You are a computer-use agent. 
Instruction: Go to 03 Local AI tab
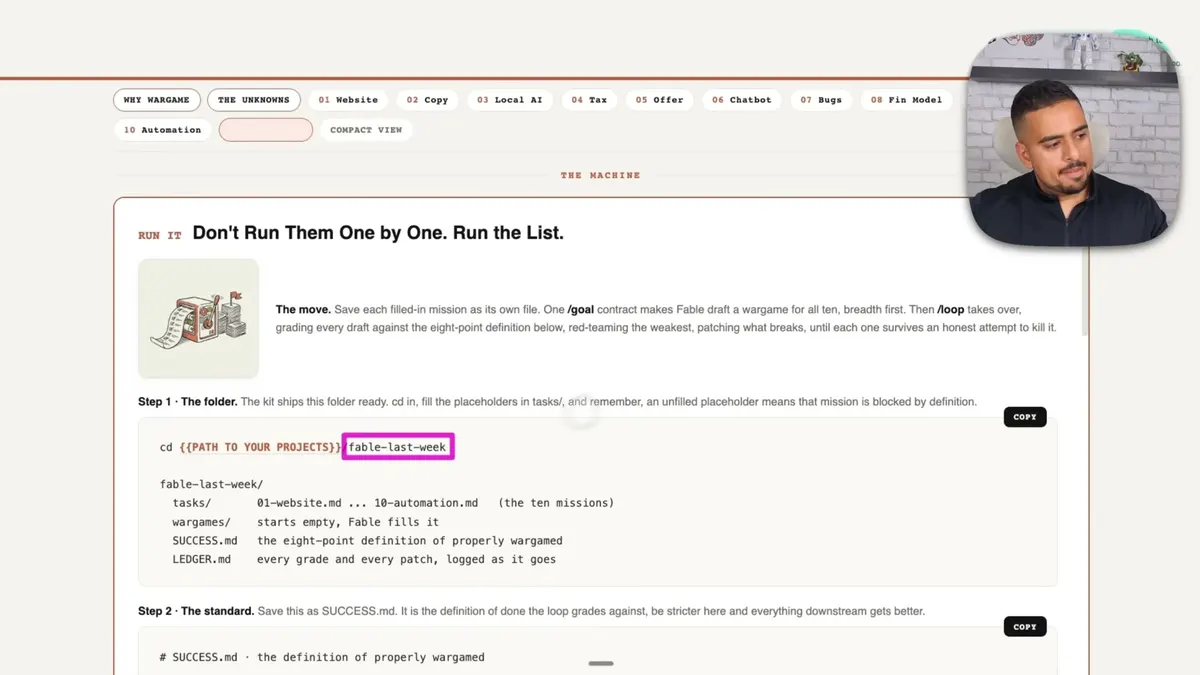point(509,100)
